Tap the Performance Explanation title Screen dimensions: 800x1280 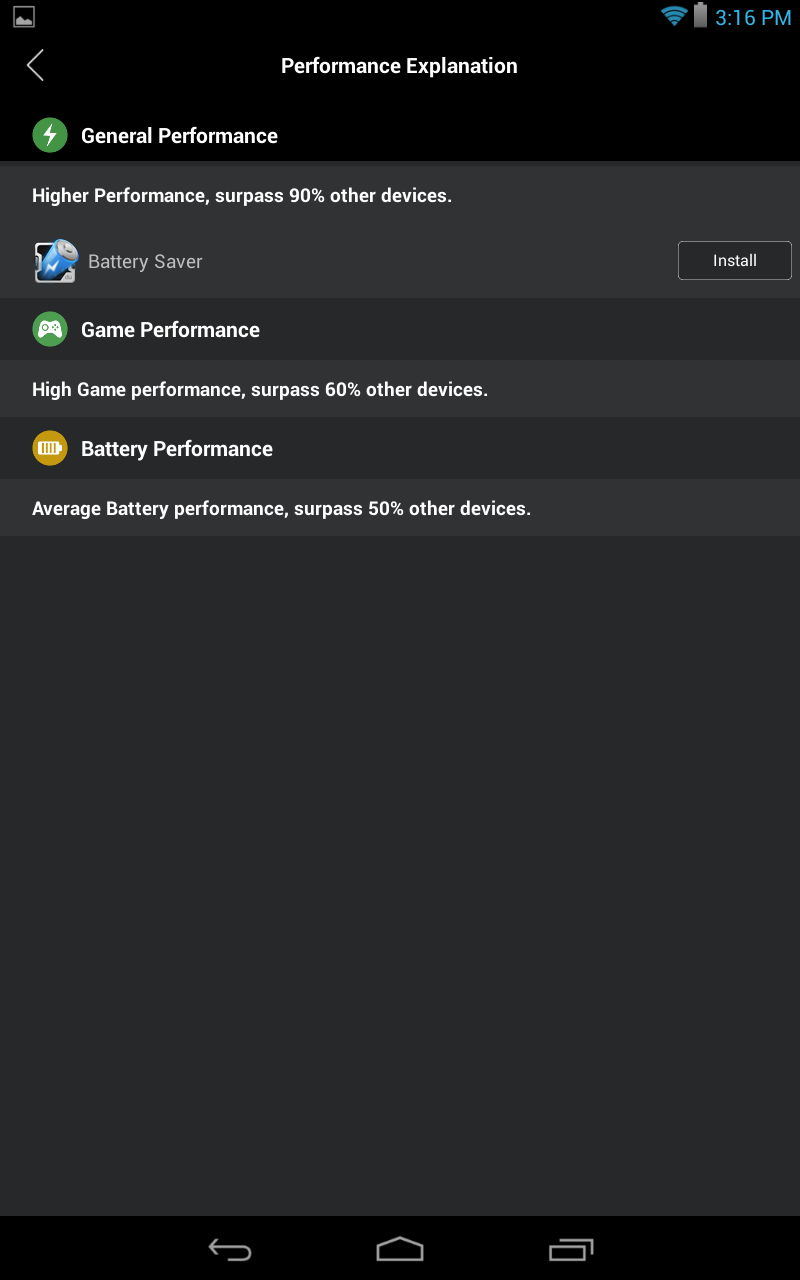399,66
